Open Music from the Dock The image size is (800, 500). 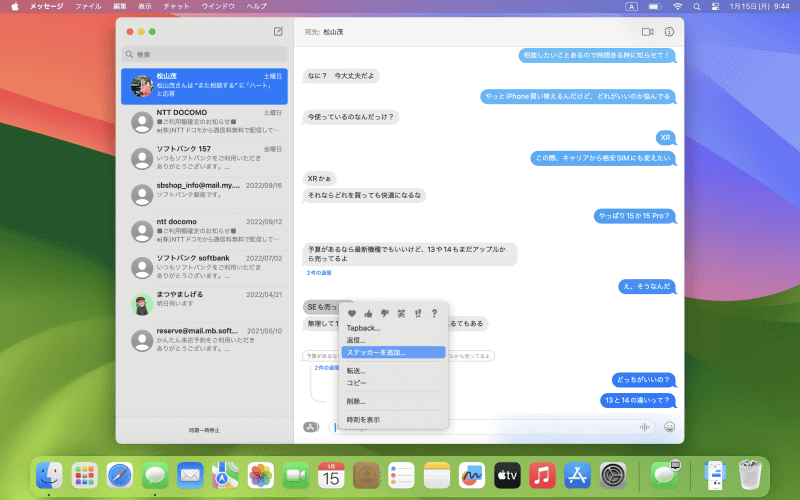coord(542,475)
